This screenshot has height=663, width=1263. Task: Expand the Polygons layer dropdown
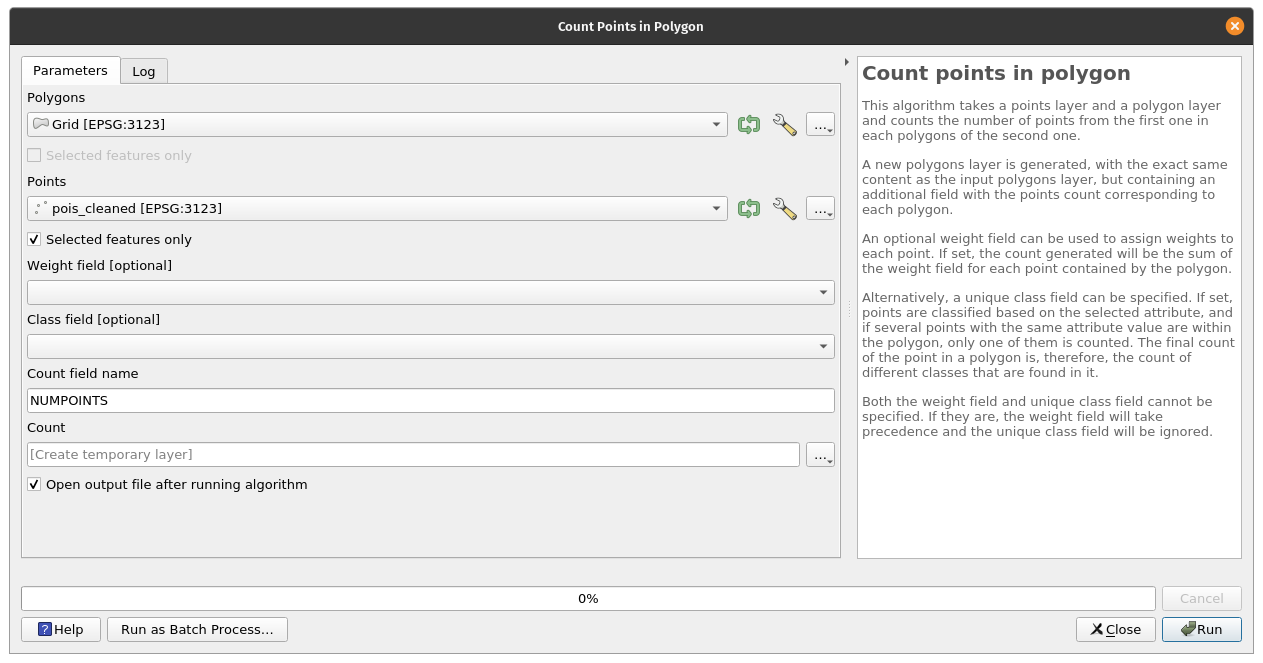716,125
